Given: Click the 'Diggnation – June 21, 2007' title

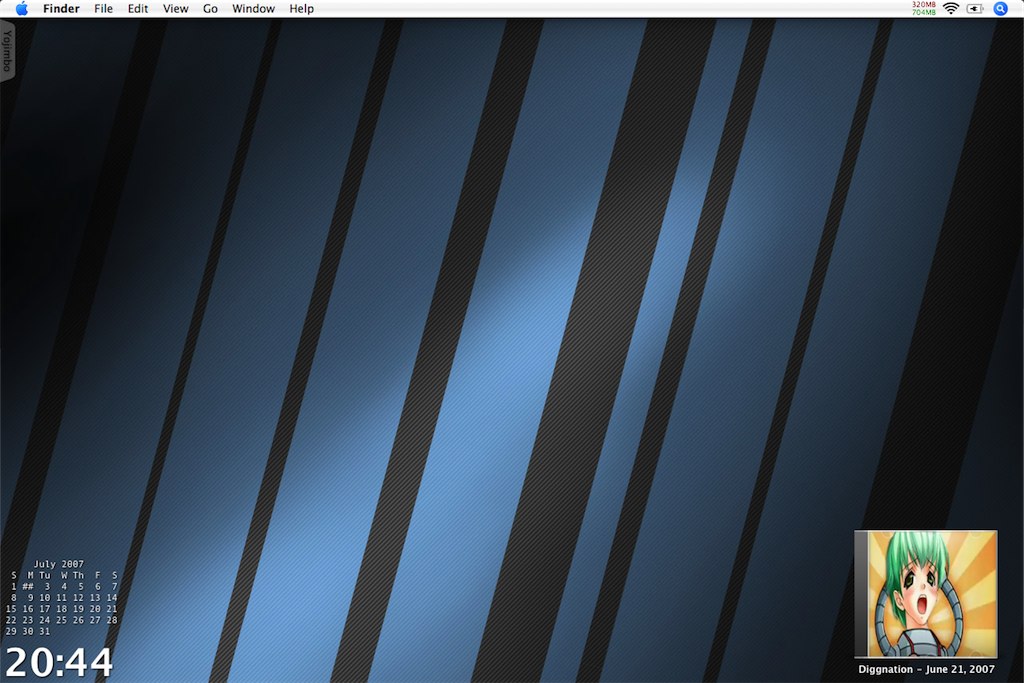Looking at the screenshot, I should pos(926,669).
